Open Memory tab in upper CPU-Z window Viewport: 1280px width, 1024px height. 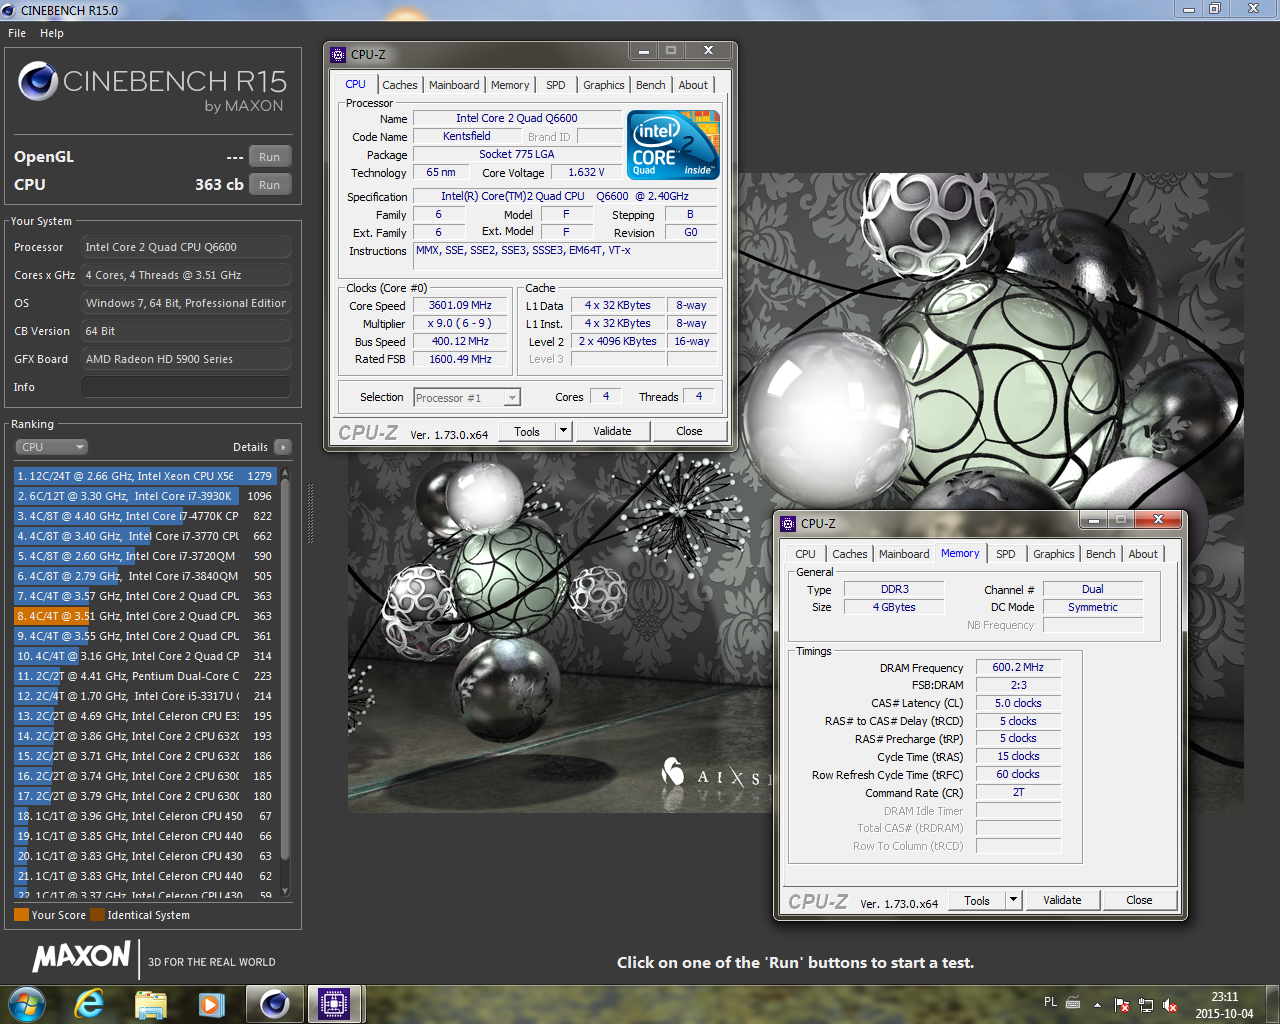coord(510,85)
